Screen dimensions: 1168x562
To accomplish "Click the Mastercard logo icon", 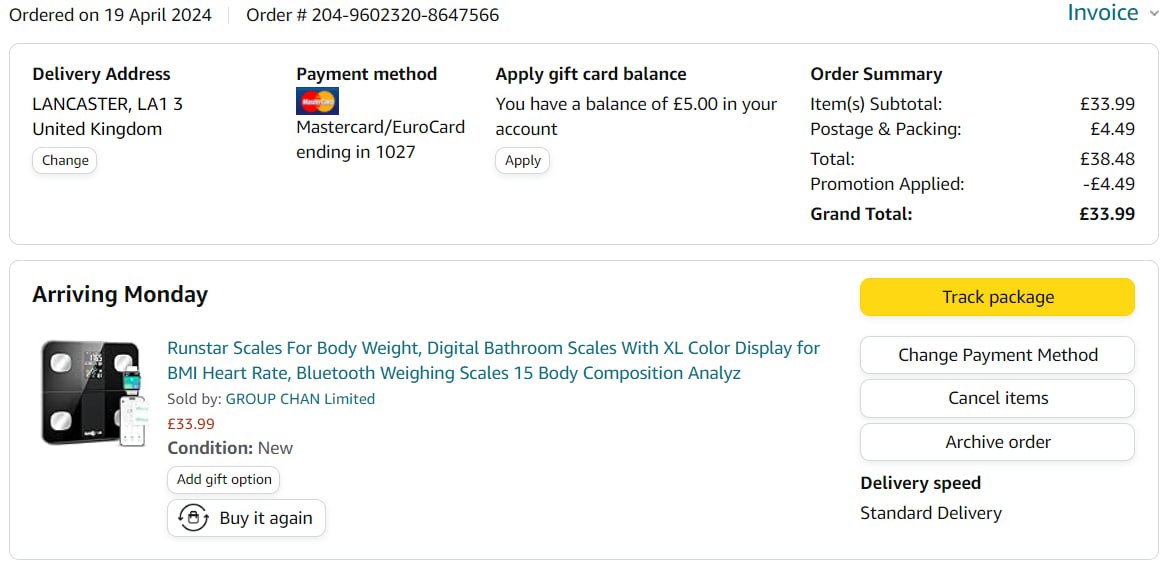I will [x=317, y=101].
